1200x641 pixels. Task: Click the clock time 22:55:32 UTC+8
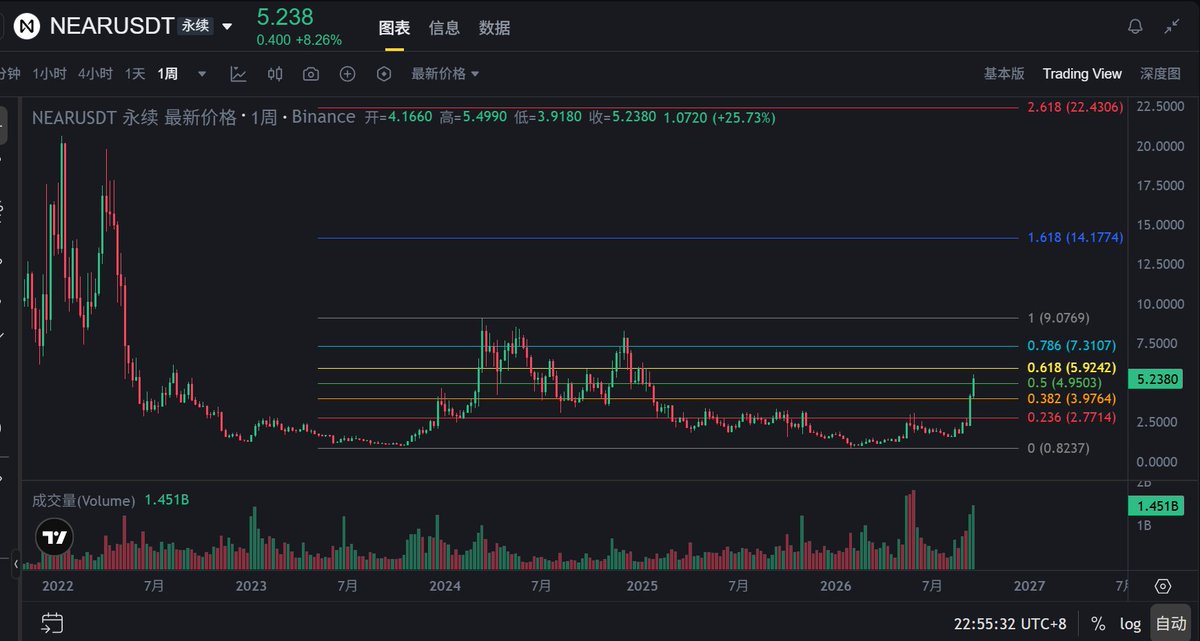pos(1012,623)
